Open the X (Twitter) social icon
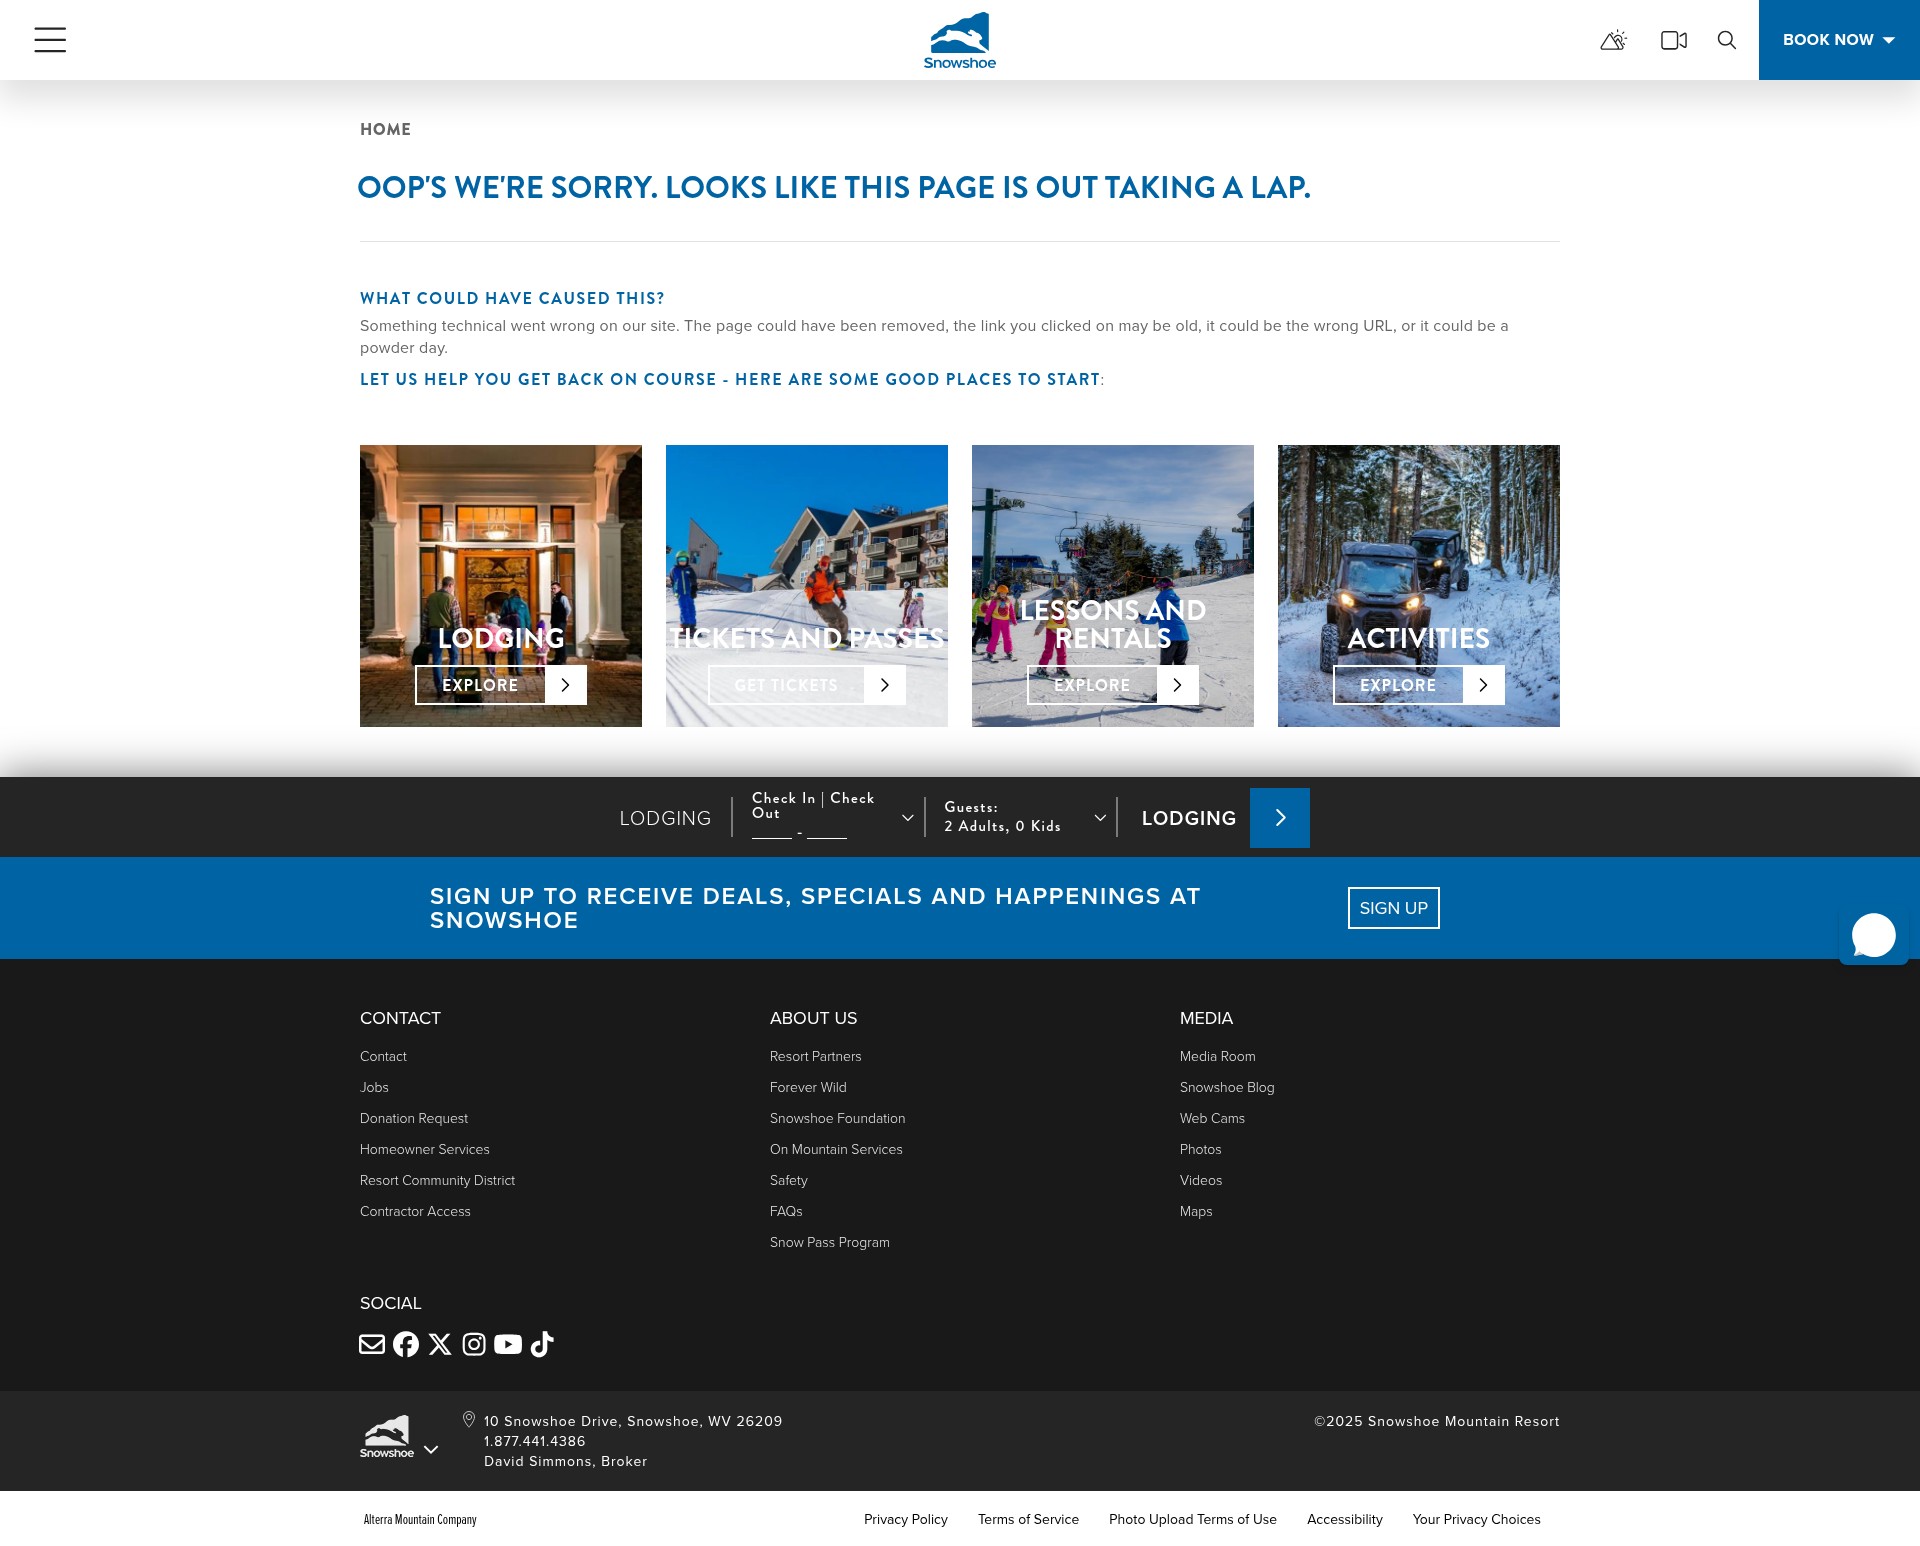The image size is (1920, 1546). tap(440, 1344)
